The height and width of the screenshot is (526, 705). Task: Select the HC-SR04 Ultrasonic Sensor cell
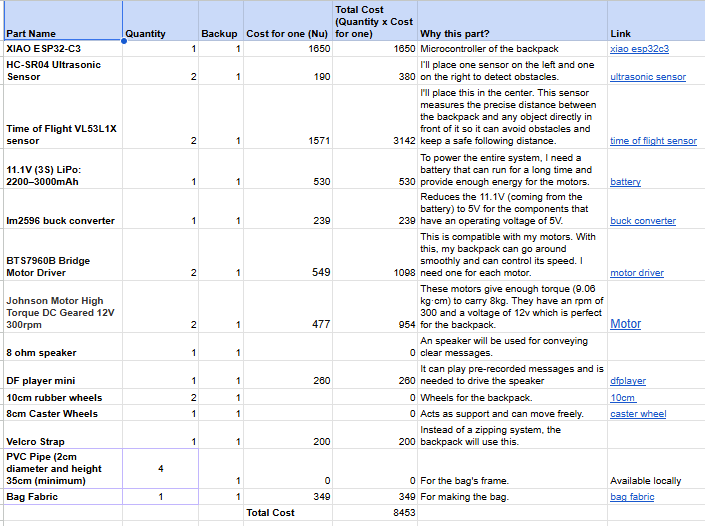[63, 71]
